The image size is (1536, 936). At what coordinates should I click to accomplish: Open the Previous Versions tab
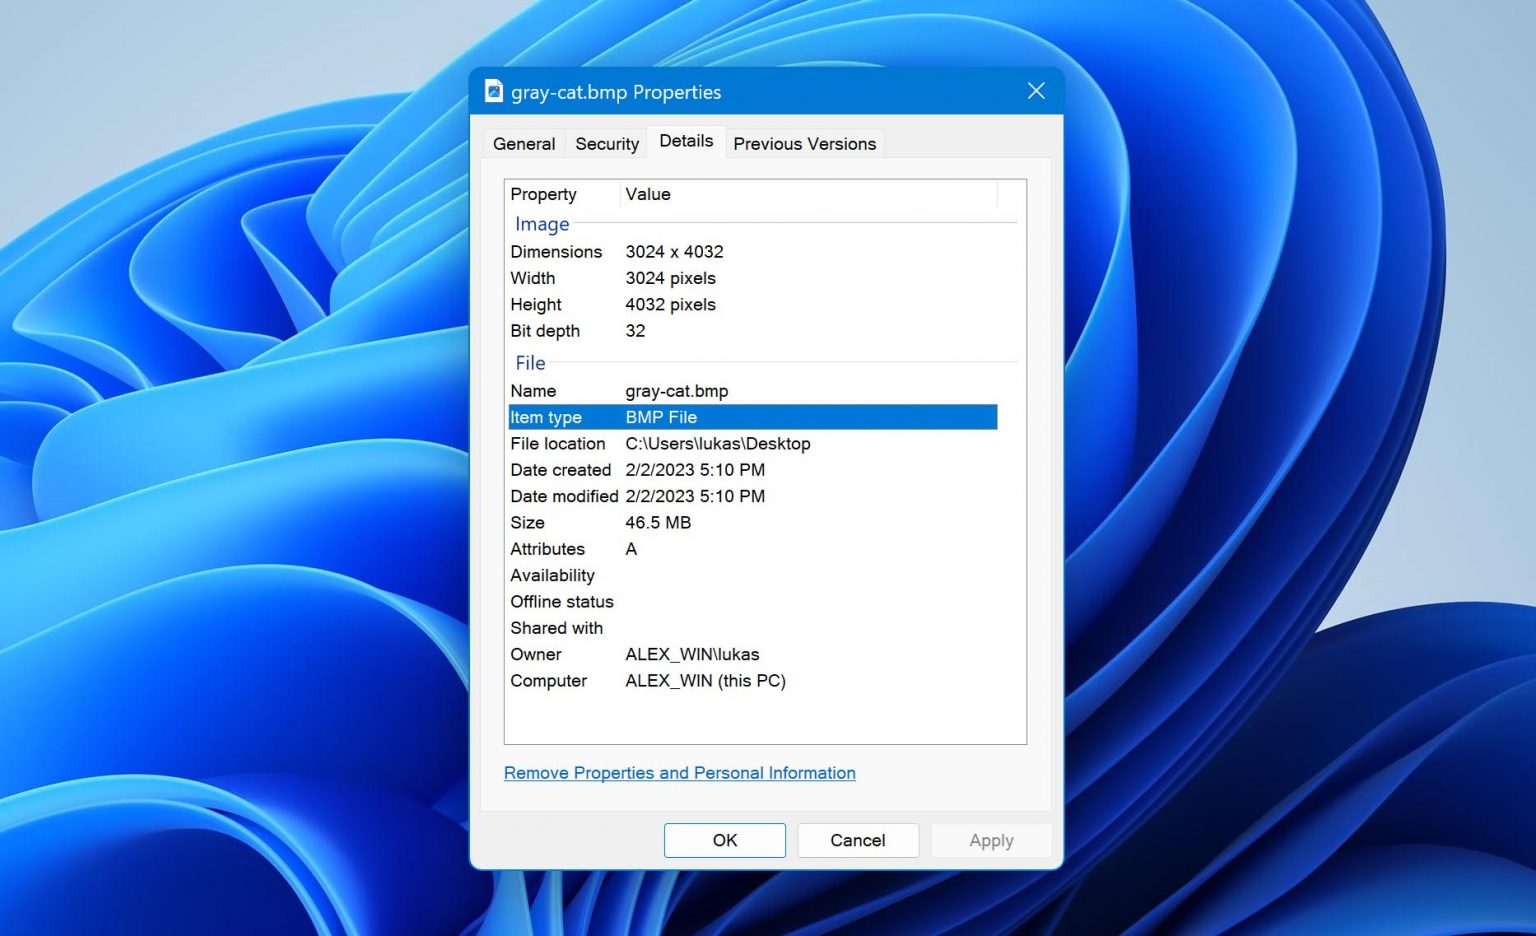(x=804, y=143)
